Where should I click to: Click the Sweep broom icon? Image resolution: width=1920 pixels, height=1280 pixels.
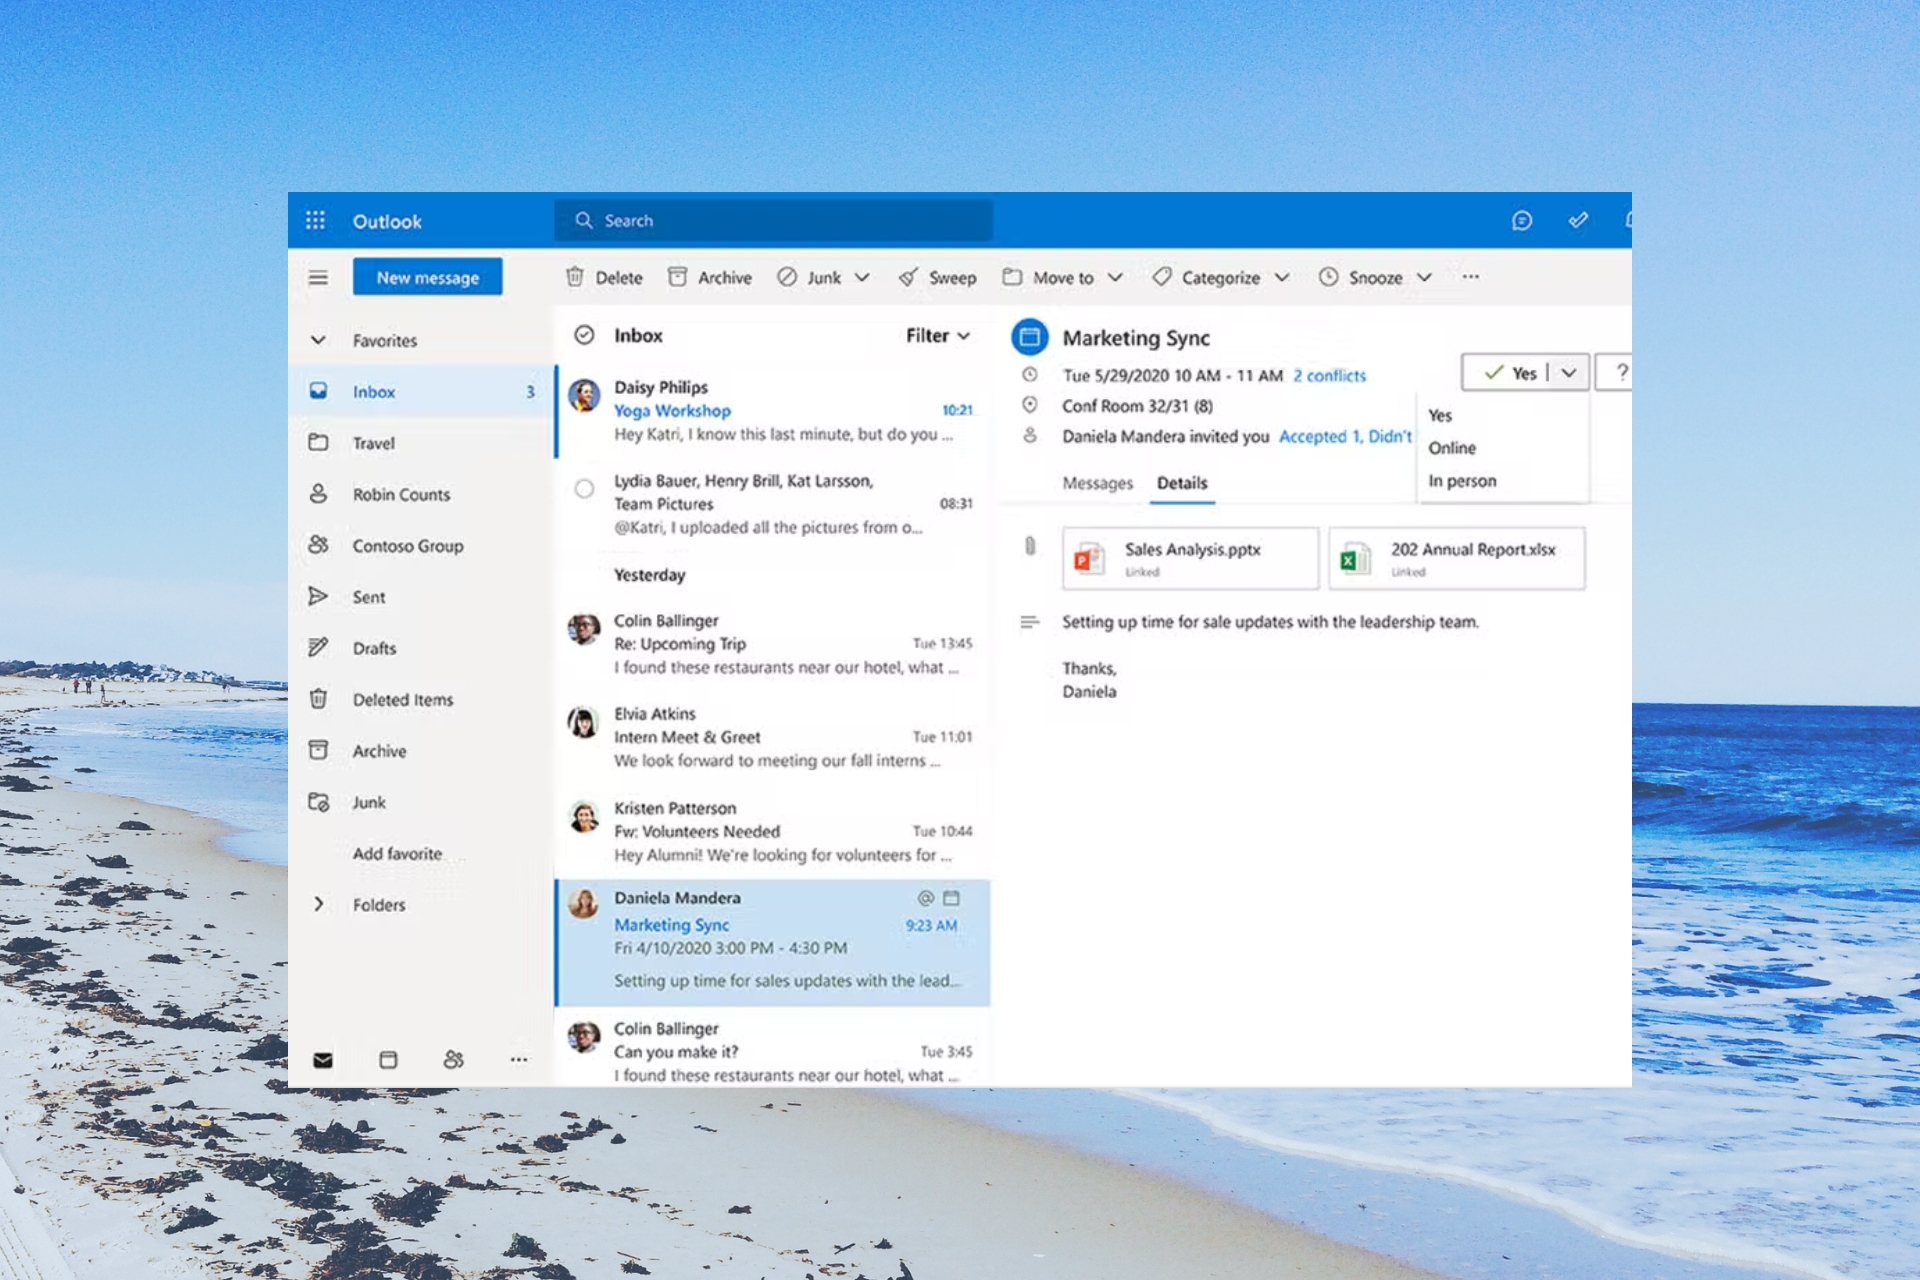click(x=907, y=277)
